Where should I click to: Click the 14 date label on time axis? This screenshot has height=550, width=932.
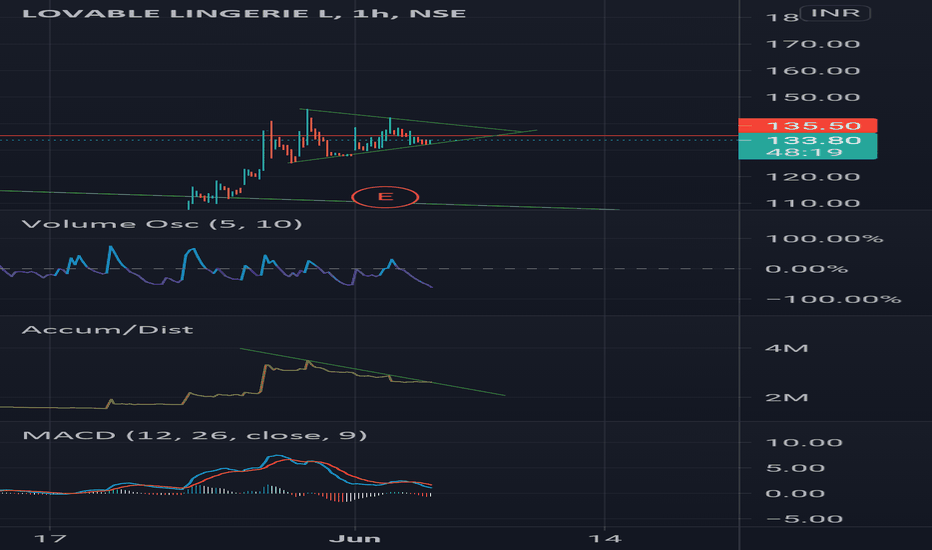click(605, 539)
